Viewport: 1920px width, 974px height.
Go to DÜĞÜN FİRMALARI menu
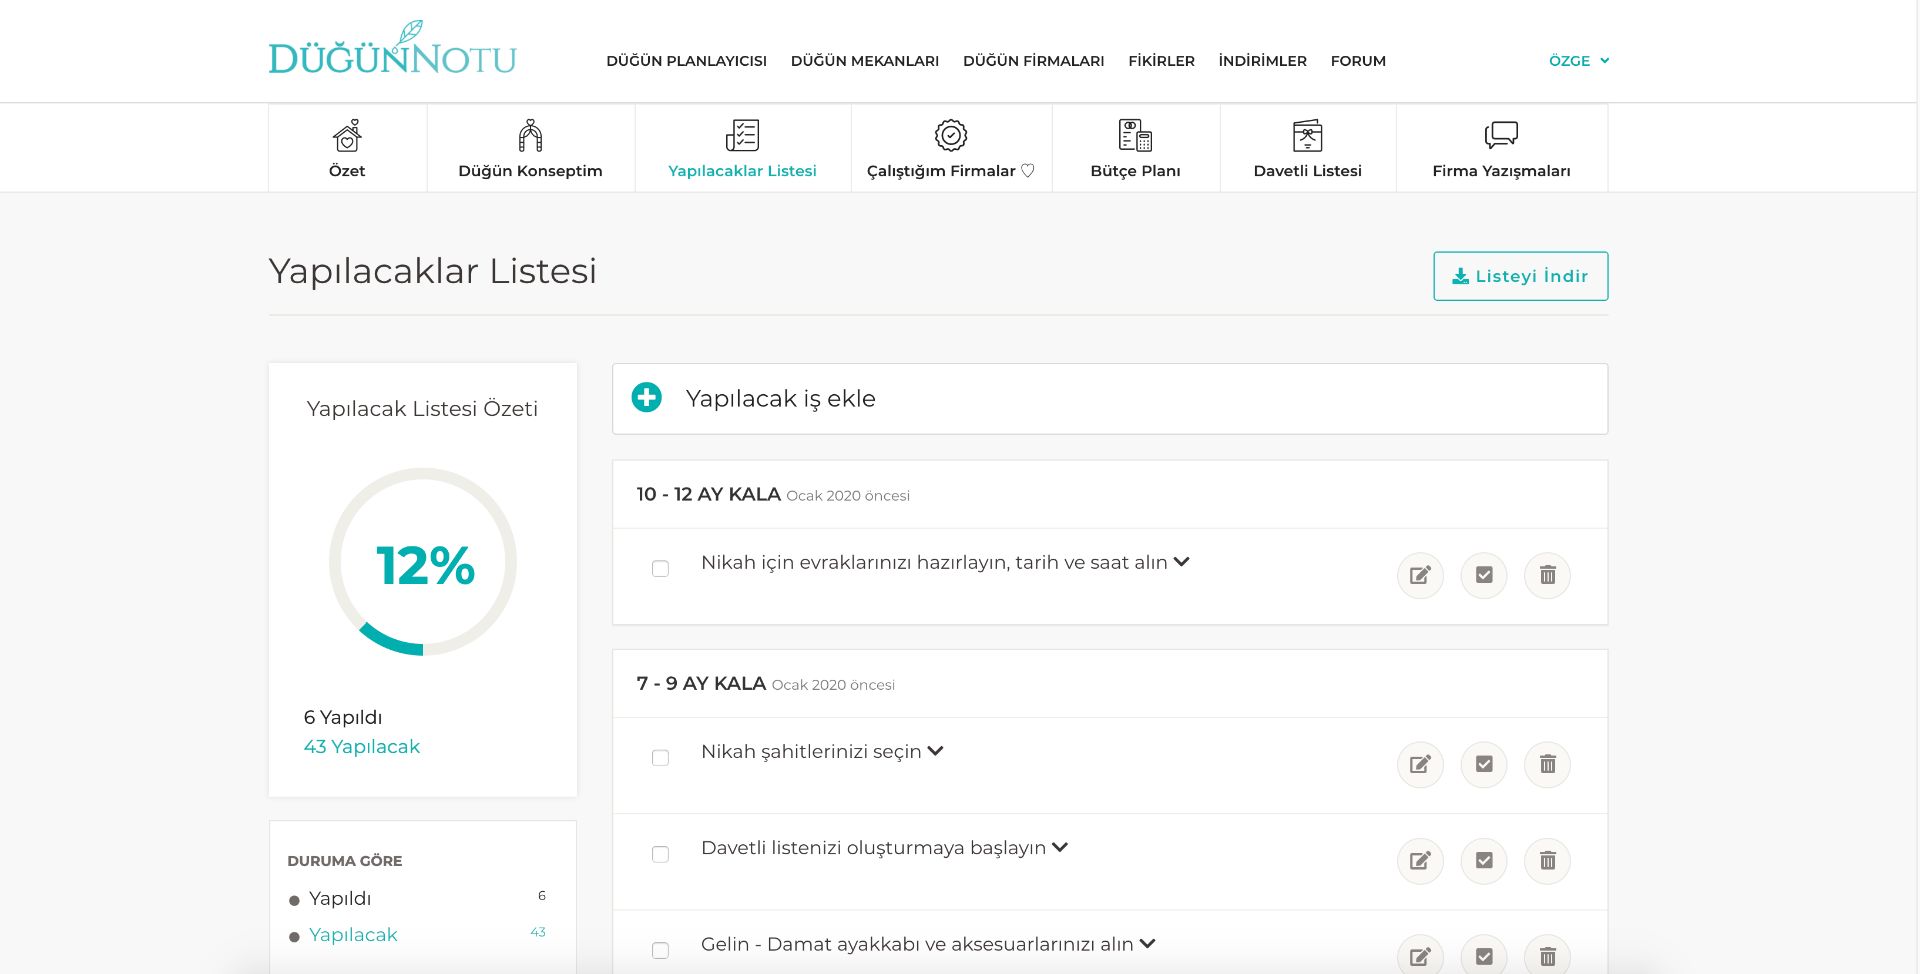[x=1033, y=61]
